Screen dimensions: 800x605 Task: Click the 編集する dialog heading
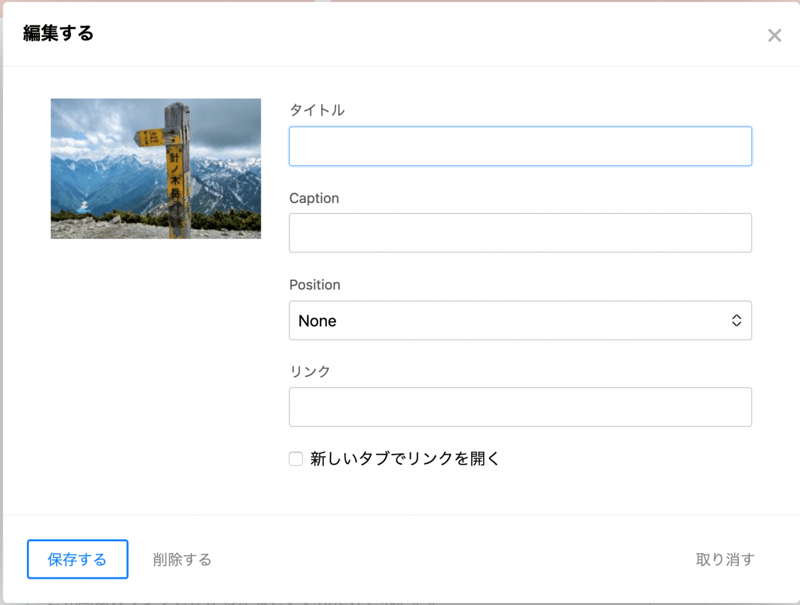pos(58,34)
